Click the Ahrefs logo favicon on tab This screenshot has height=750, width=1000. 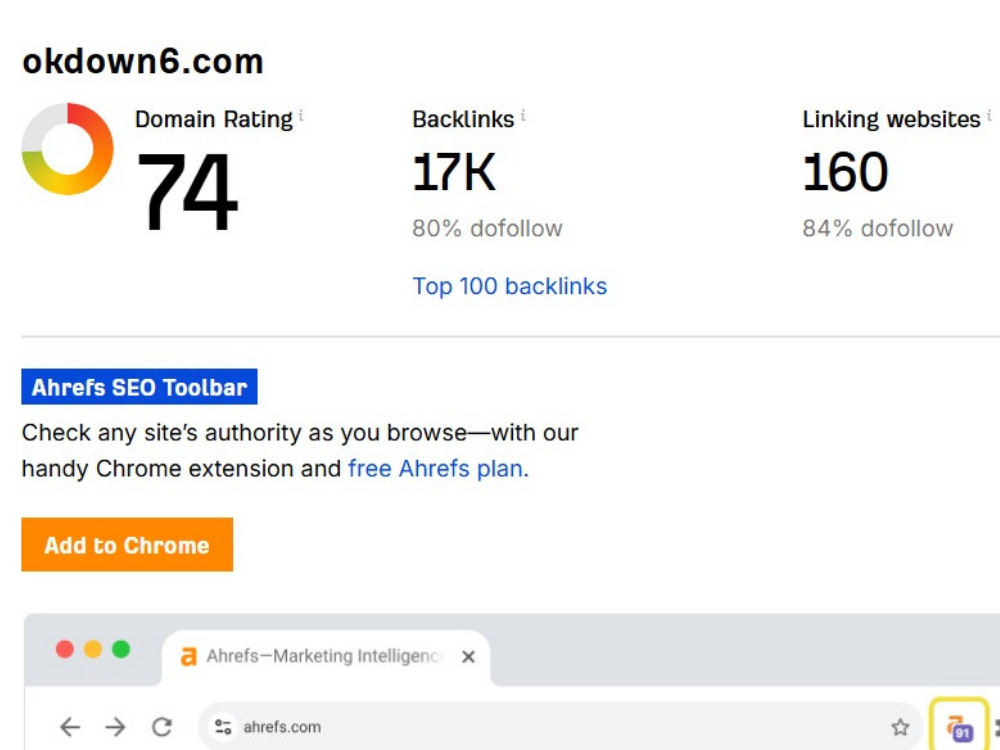(x=189, y=656)
